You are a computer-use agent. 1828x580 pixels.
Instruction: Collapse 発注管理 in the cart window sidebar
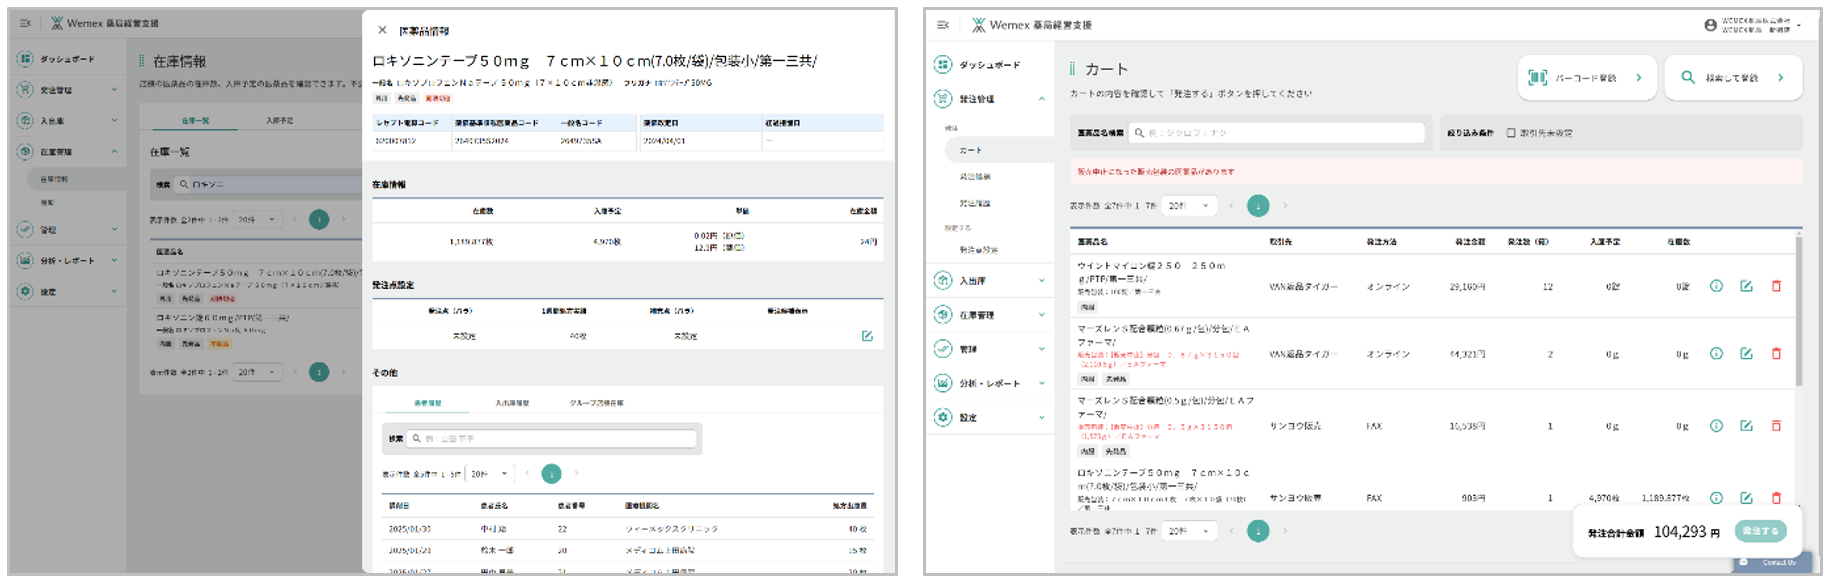[1041, 99]
